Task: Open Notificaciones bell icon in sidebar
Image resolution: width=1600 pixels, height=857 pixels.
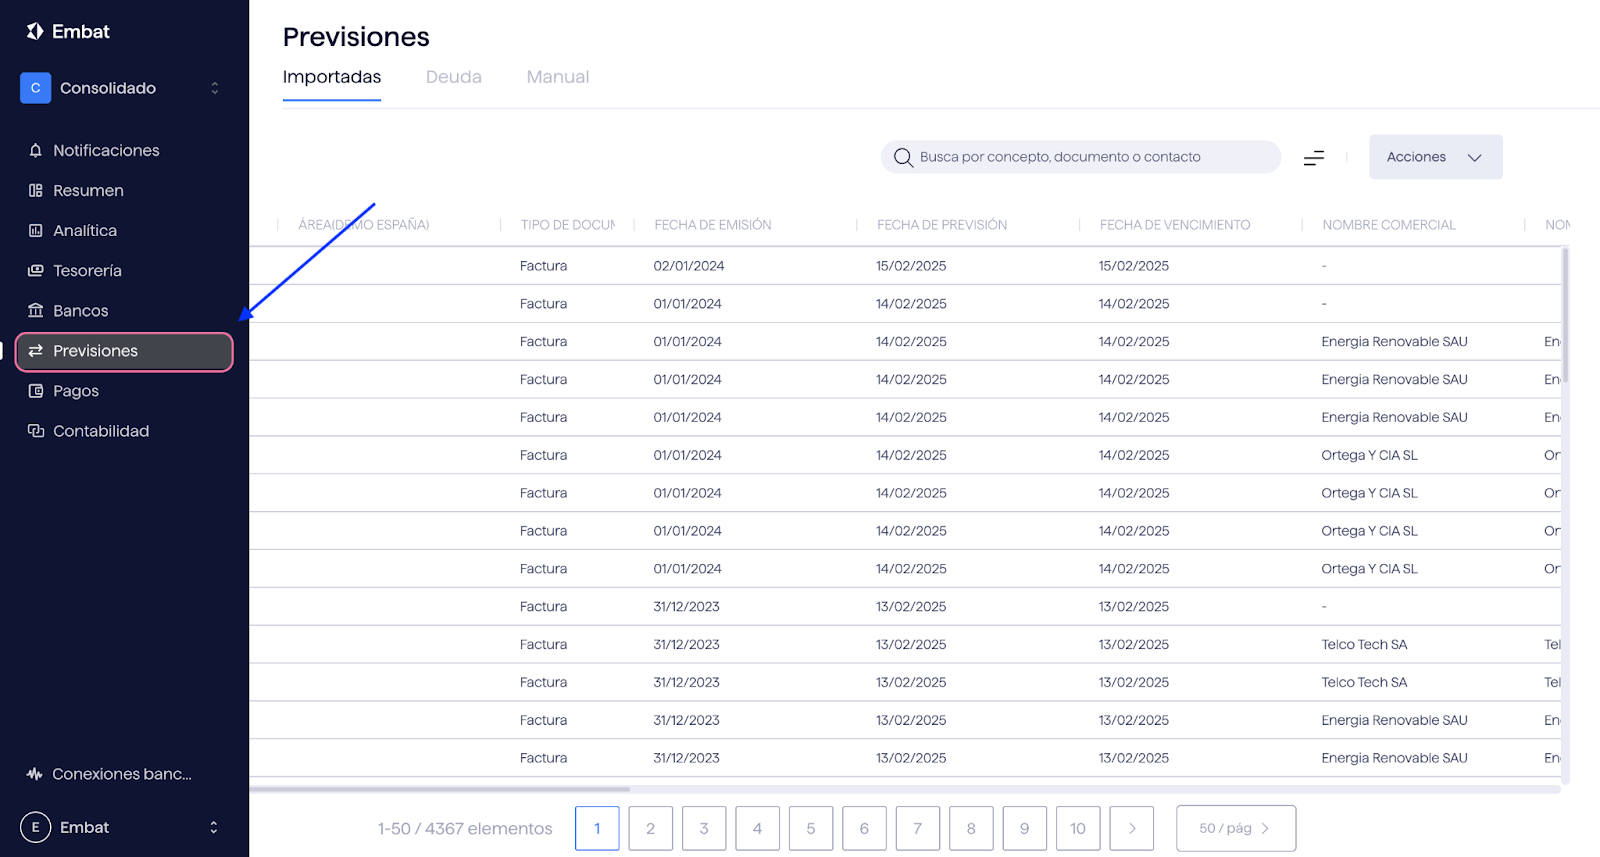Action: click(36, 150)
